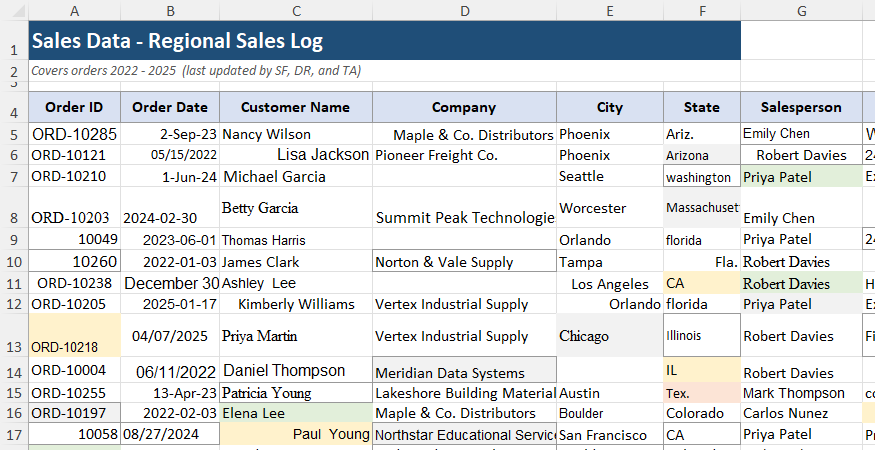Select customer Ashley Lee
This screenshot has width=875, height=450.
point(296,283)
